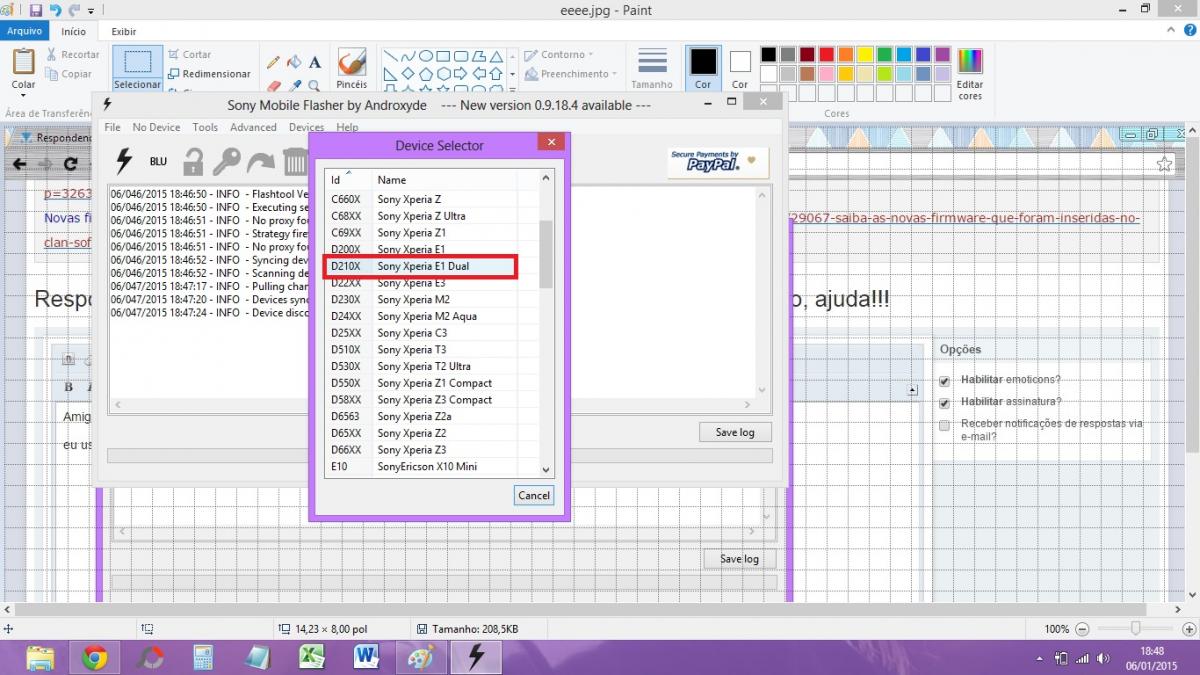Screen dimensions: 1200x675
Task: Click the Selecionar selection tool
Action: 138,68
